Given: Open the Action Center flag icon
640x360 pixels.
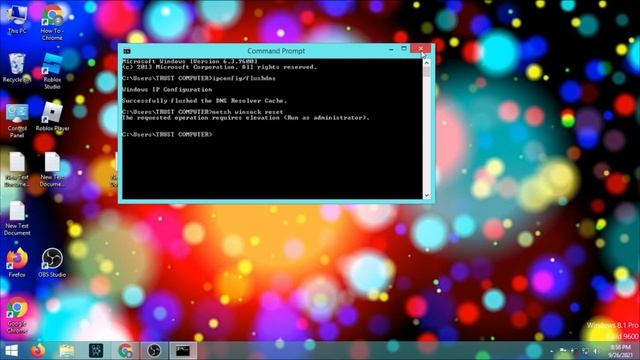Looking at the screenshot, I should (563, 351).
